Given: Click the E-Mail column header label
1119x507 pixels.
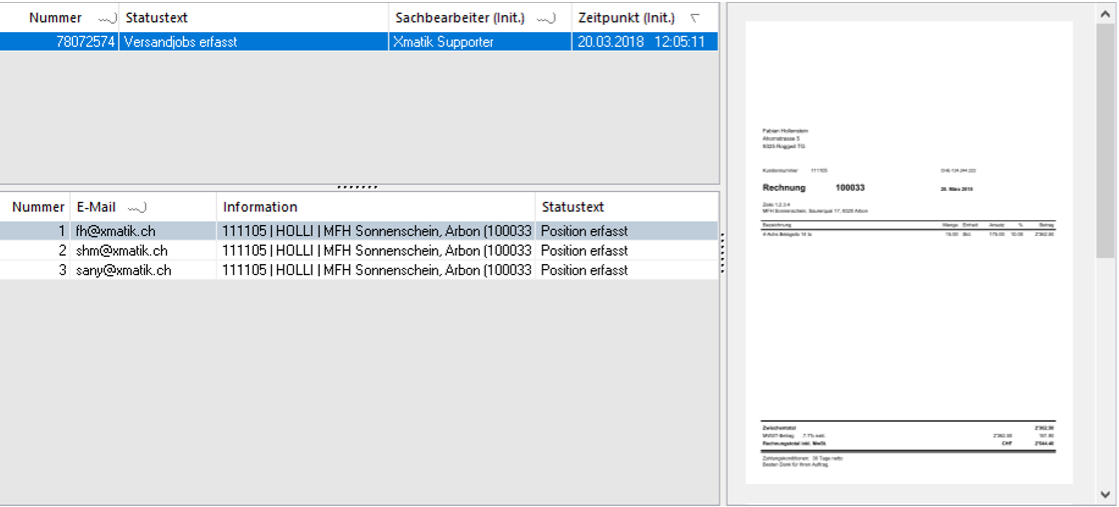Looking at the screenshot, I should [96, 207].
